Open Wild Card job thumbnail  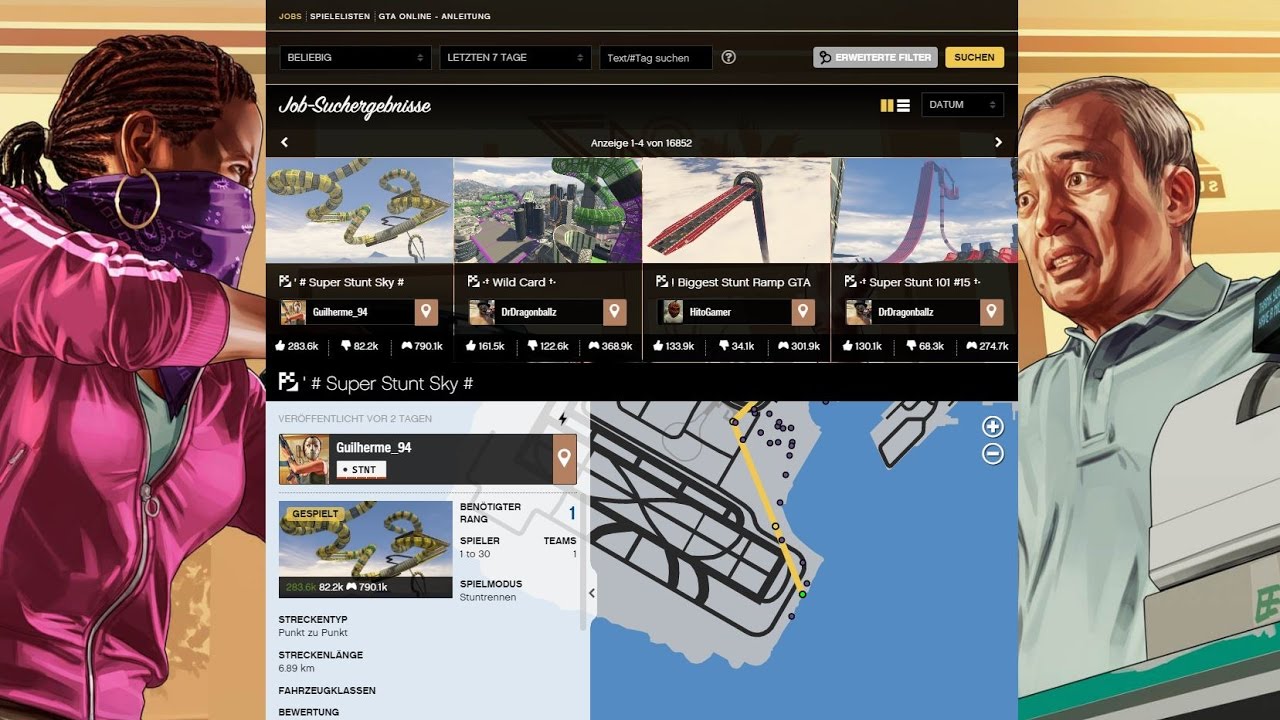548,210
